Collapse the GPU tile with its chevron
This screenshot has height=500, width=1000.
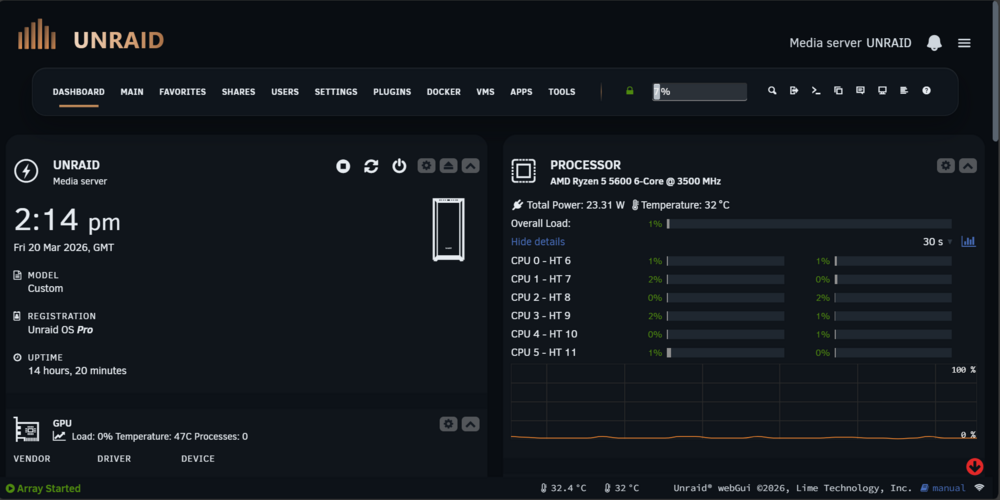(x=471, y=424)
